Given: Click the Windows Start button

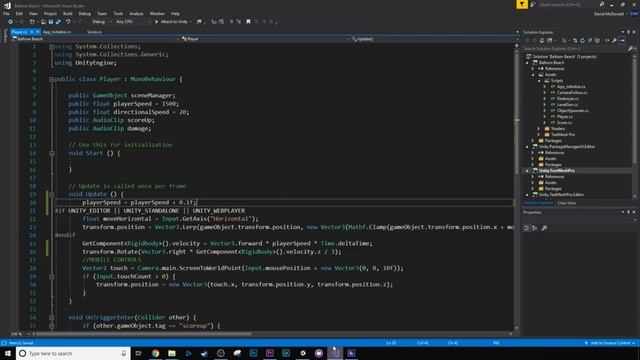Looking at the screenshot, I should pyautogui.click(x=8, y=353).
